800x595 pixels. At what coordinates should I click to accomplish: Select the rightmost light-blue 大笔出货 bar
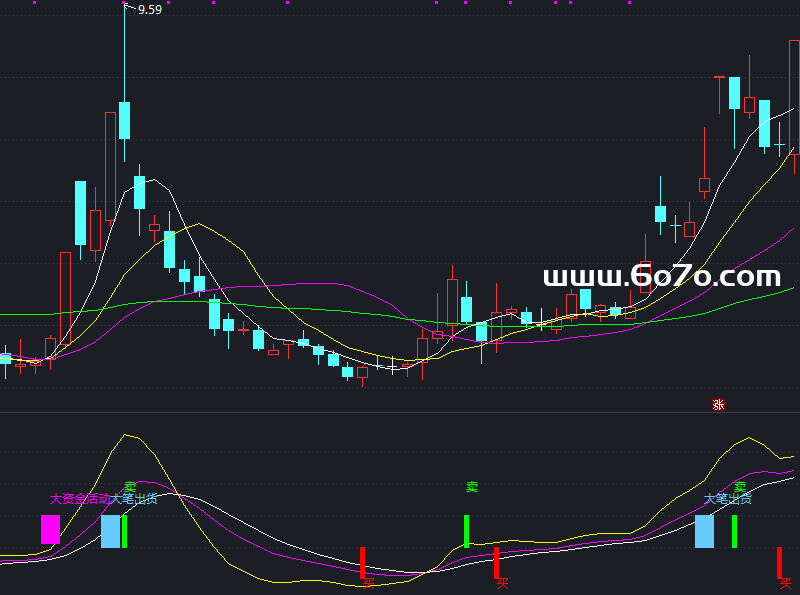704,531
